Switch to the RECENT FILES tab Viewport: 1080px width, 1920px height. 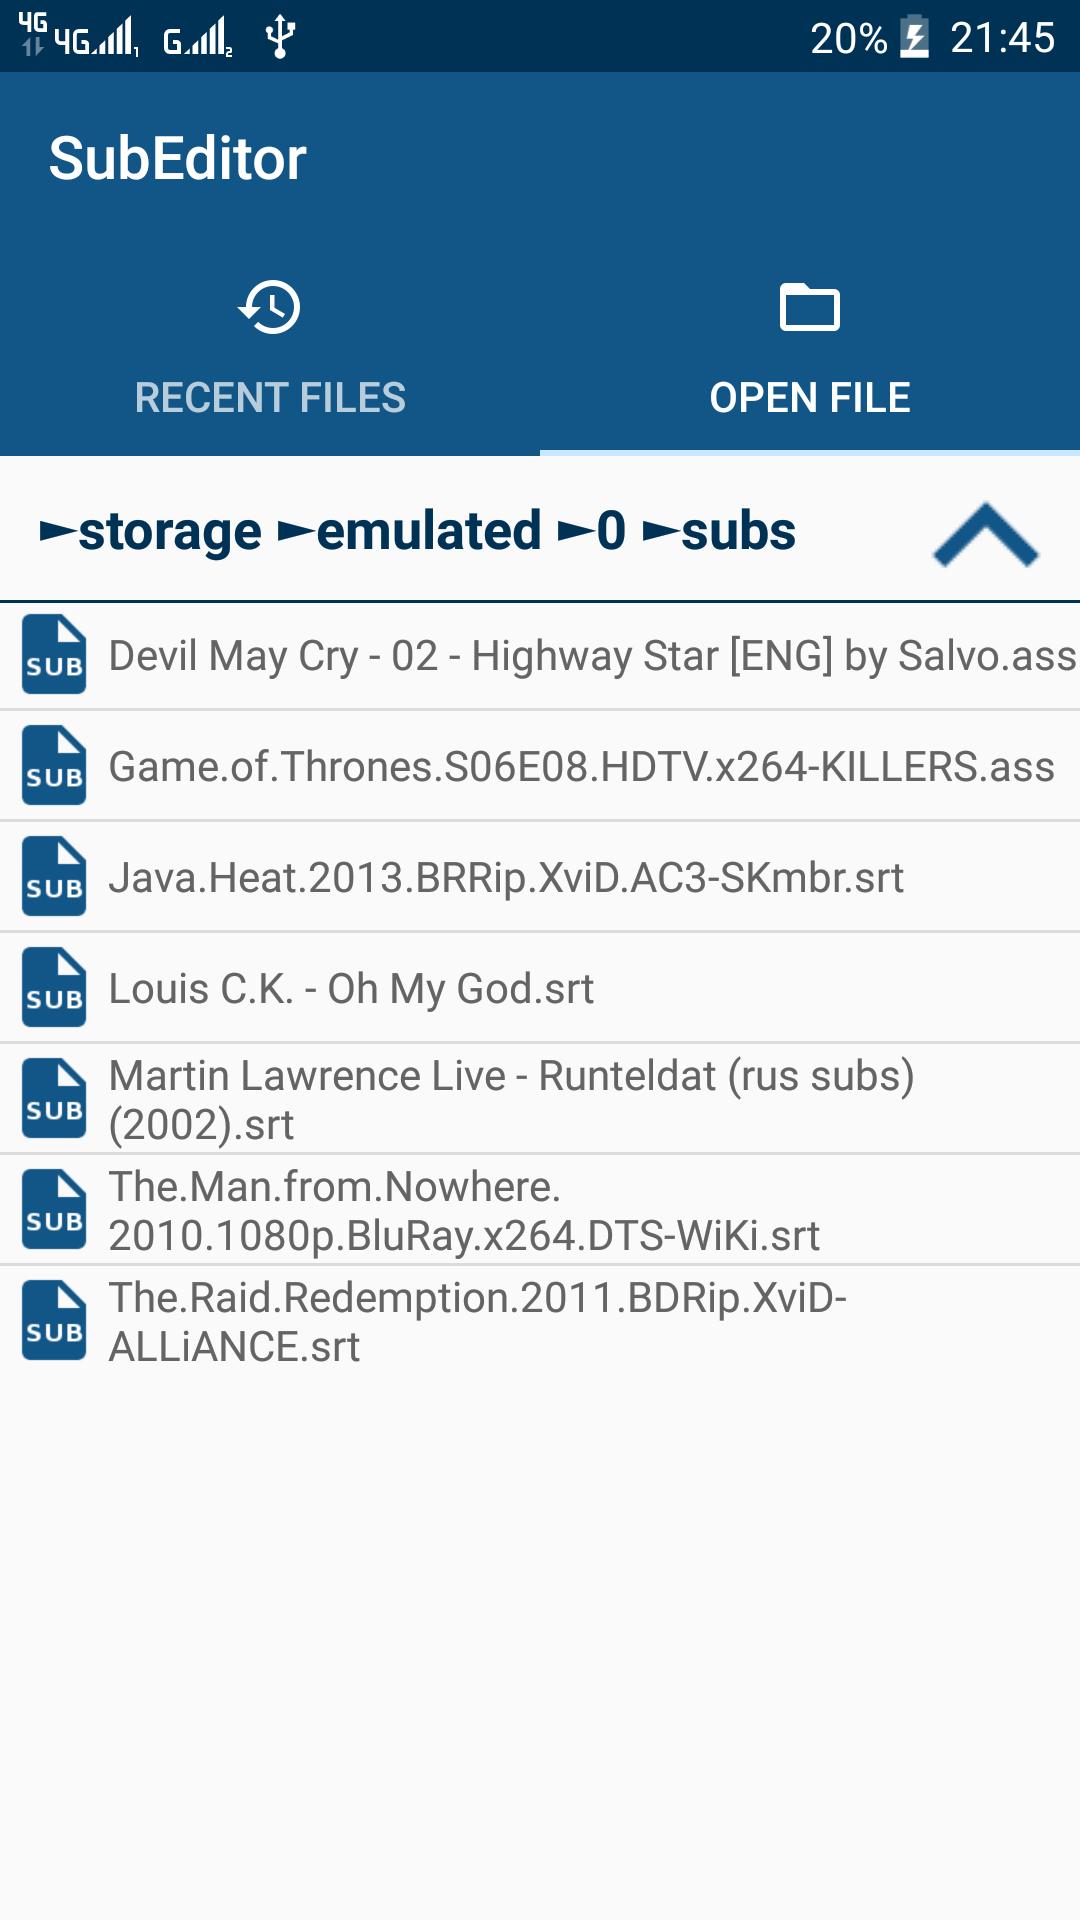270,397
